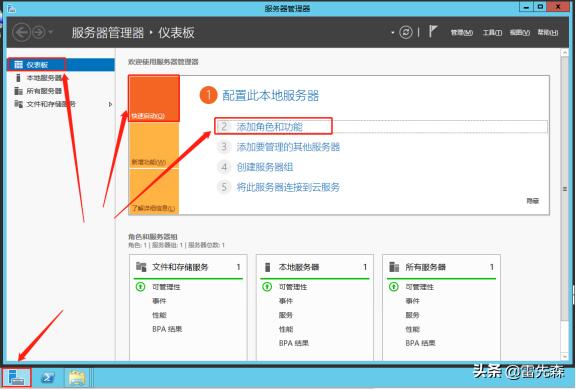Click Server Manager icon on taskbar
Screen dimensions: 576x390
(17, 377)
